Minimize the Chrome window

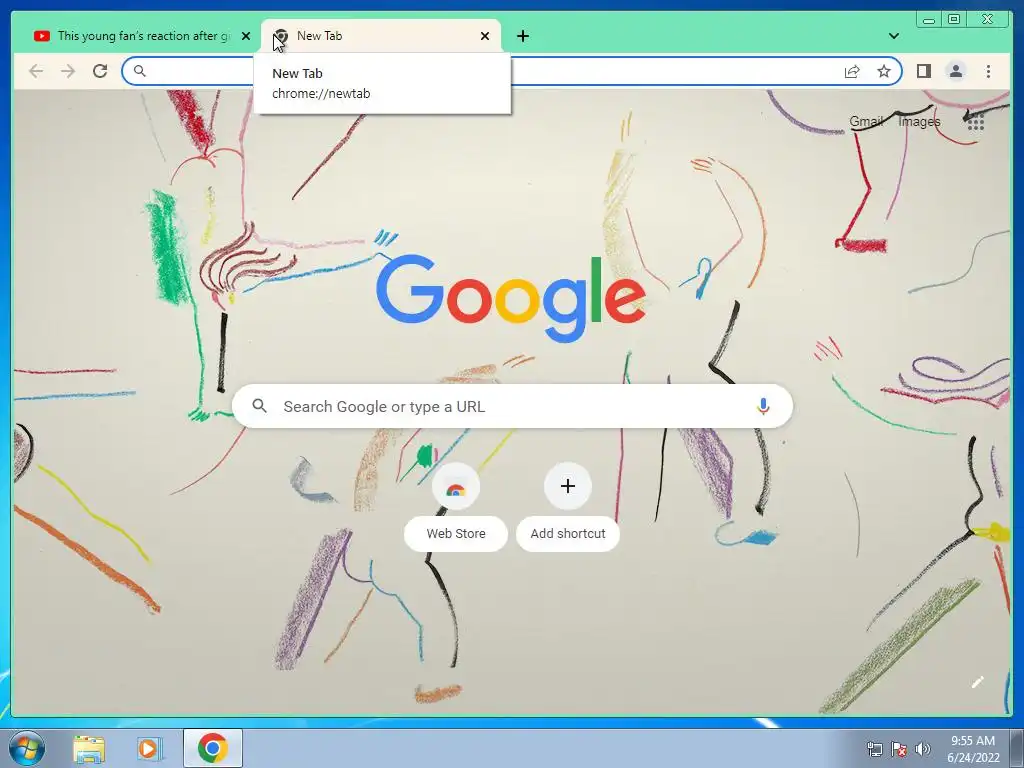929,19
